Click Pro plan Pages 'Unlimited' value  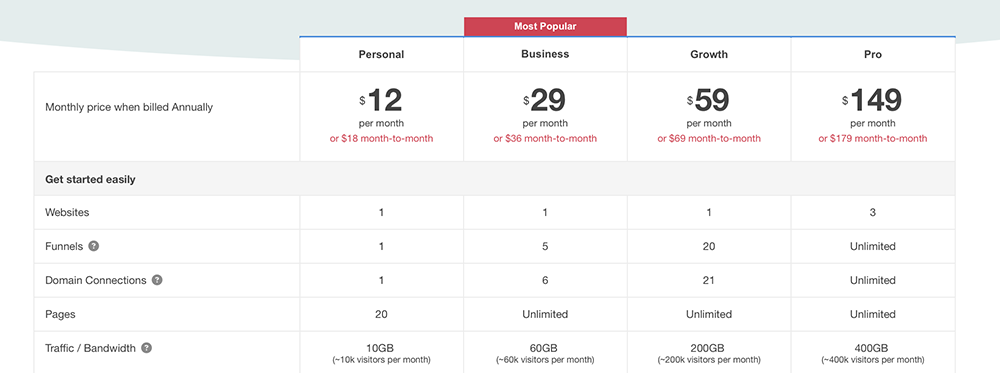point(873,314)
